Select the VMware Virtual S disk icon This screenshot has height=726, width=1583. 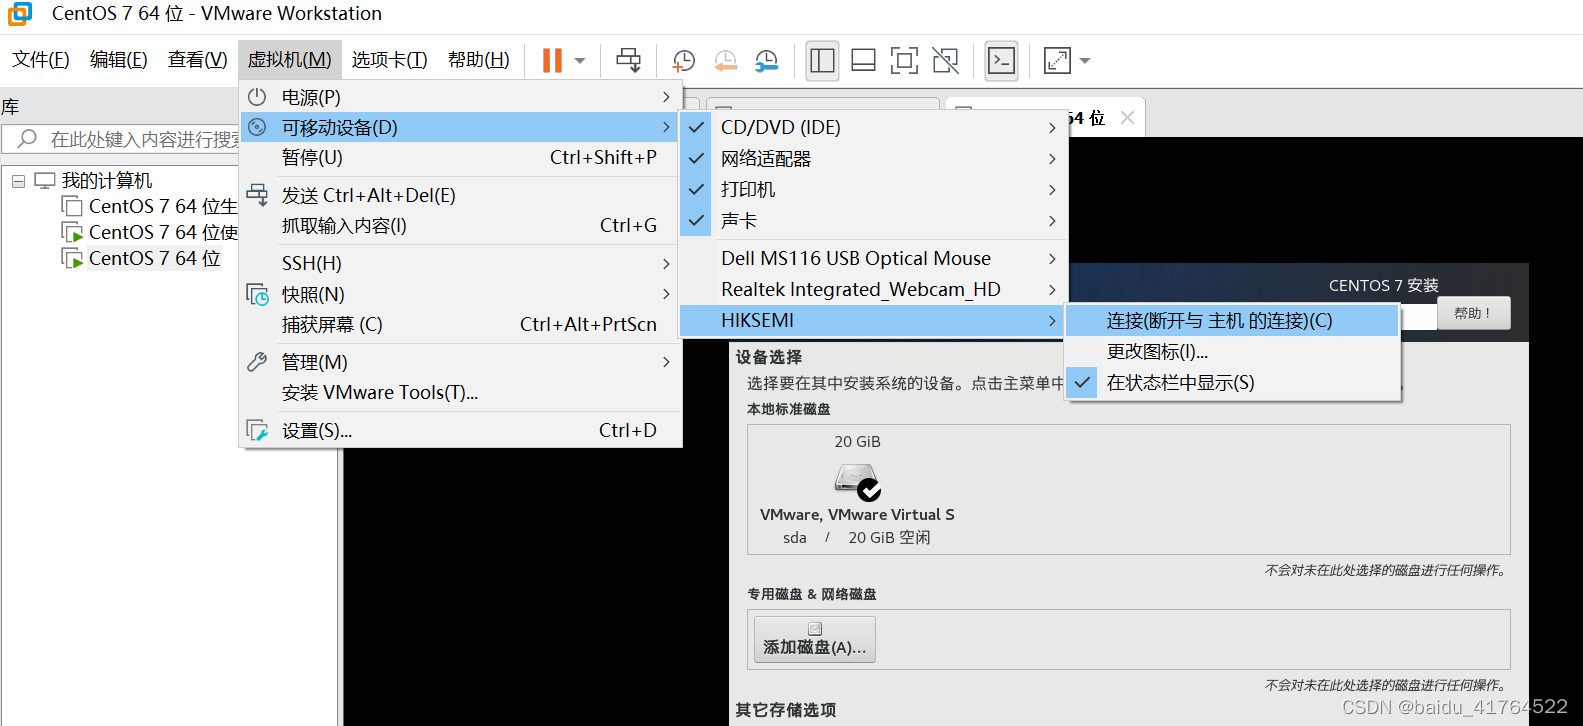pyautogui.click(x=857, y=481)
